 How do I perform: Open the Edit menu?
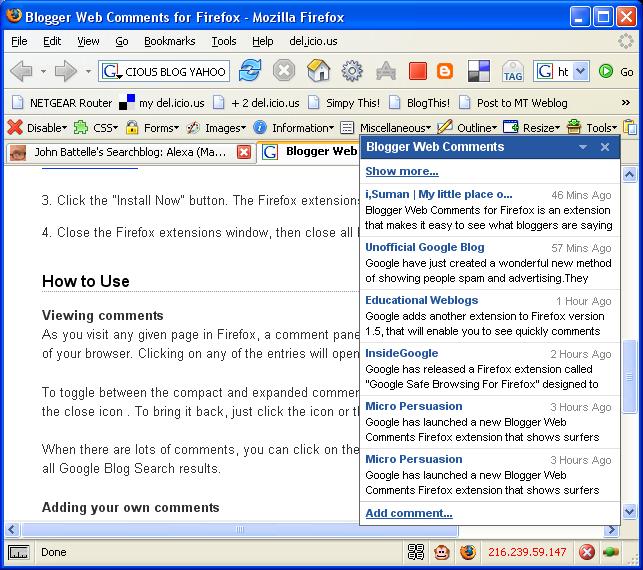52,41
